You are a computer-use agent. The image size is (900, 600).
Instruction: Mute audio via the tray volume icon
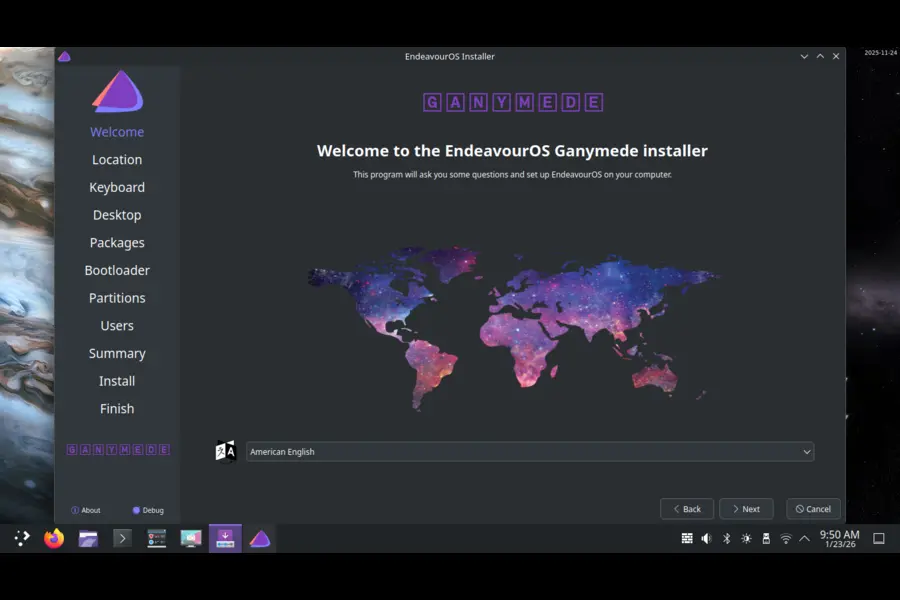pos(706,538)
